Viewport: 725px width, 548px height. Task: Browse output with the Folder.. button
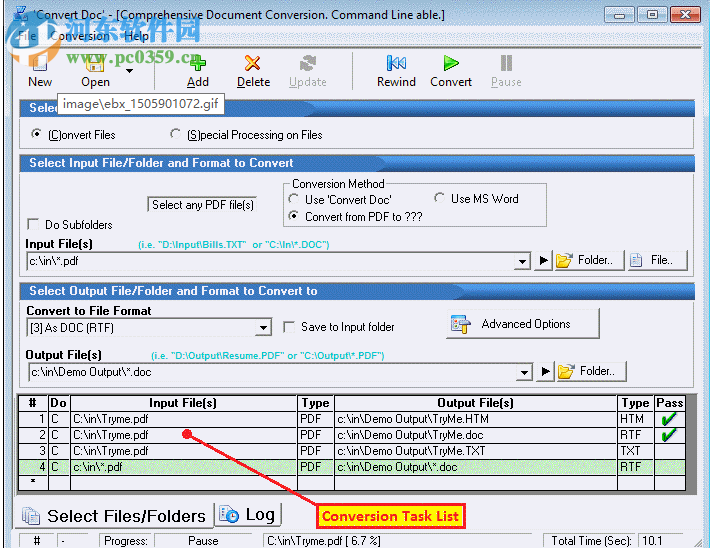[x=591, y=371]
